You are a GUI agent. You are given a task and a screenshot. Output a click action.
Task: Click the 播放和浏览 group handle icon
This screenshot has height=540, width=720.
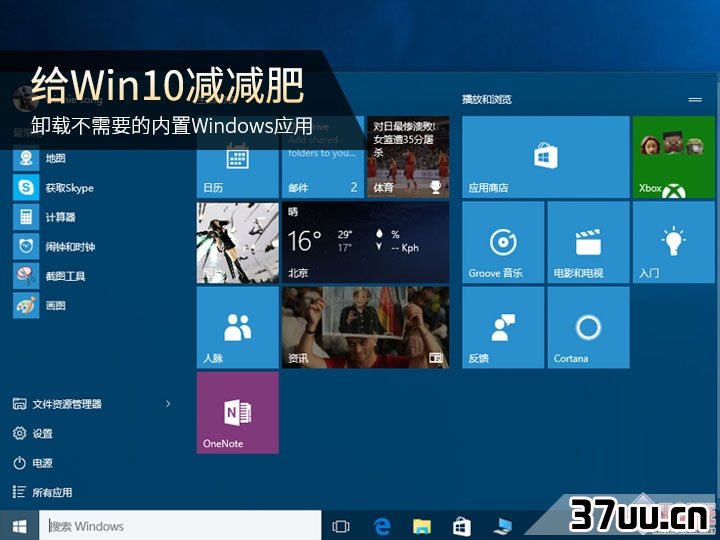coord(695,100)
